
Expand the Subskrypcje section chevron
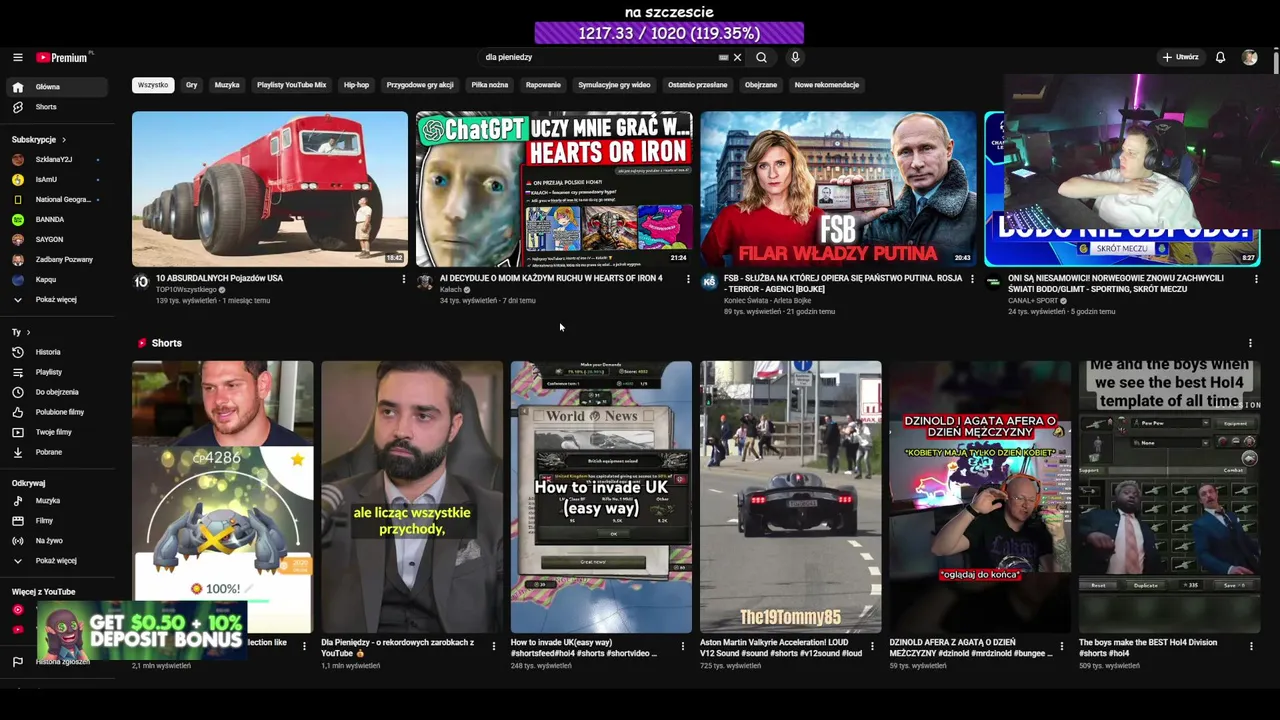coord(64,140)
